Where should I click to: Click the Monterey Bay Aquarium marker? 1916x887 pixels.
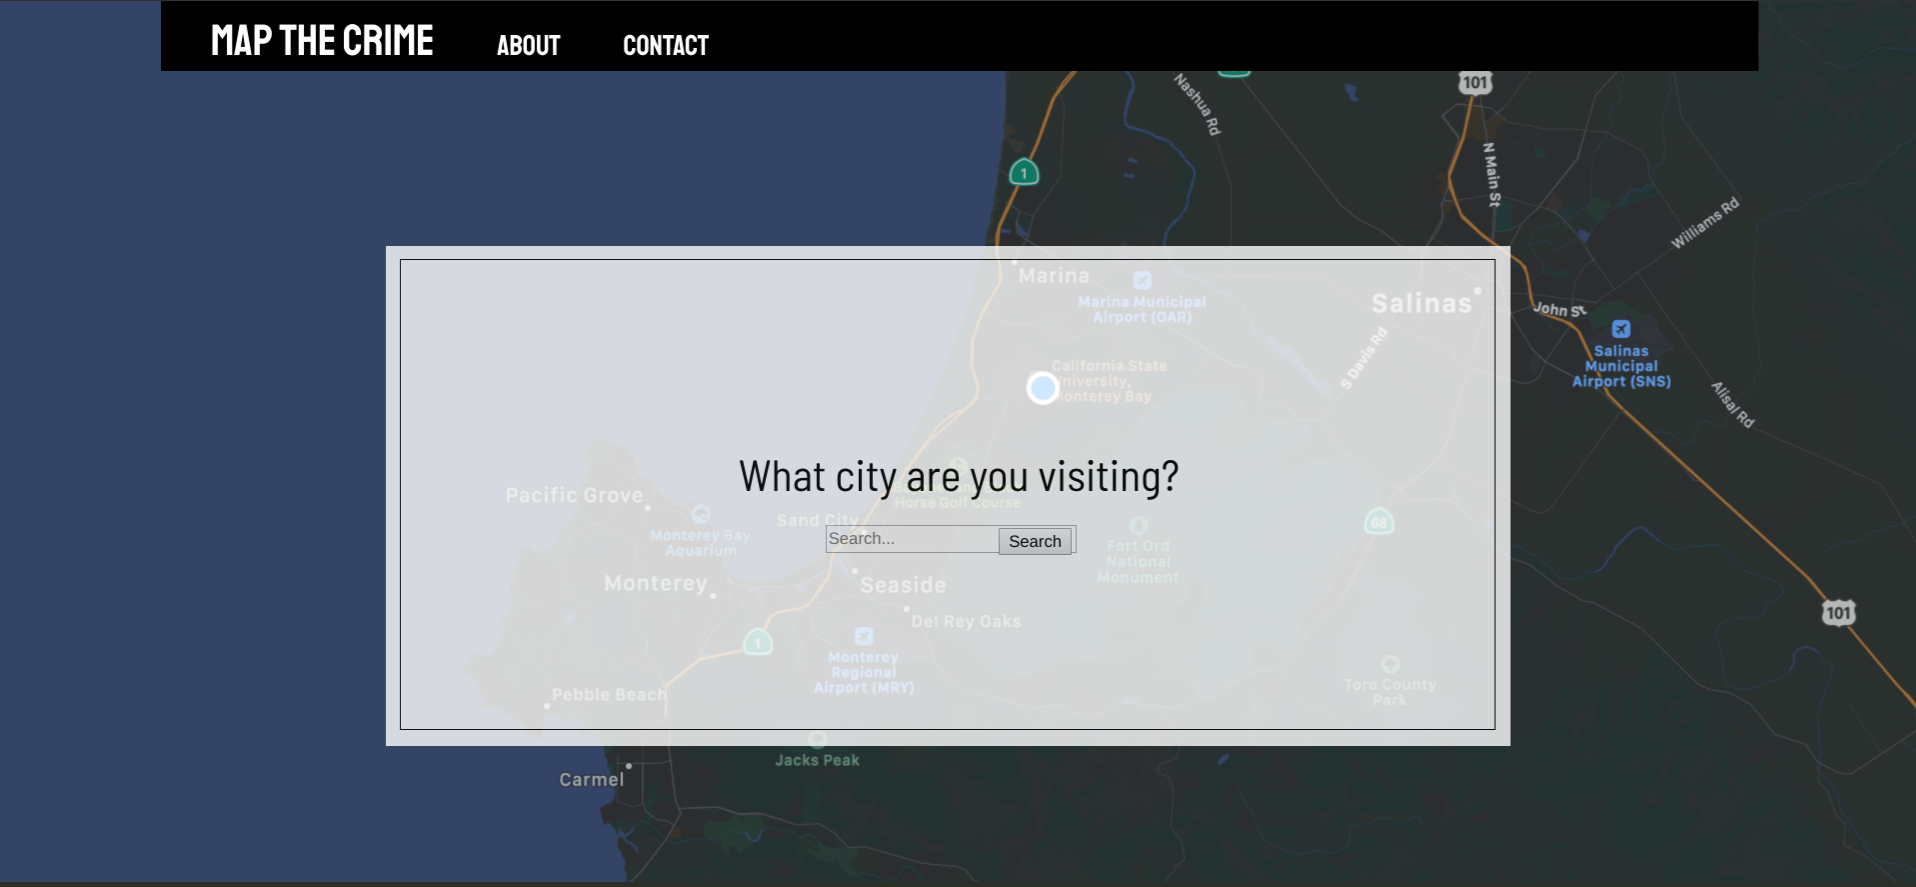pyautogui.click(x=701, y=514)
